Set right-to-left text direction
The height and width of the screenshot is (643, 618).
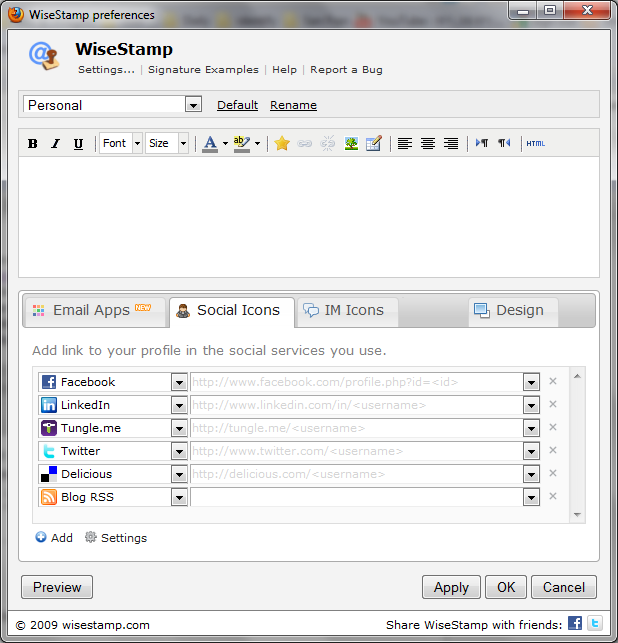tap(504, 143)
